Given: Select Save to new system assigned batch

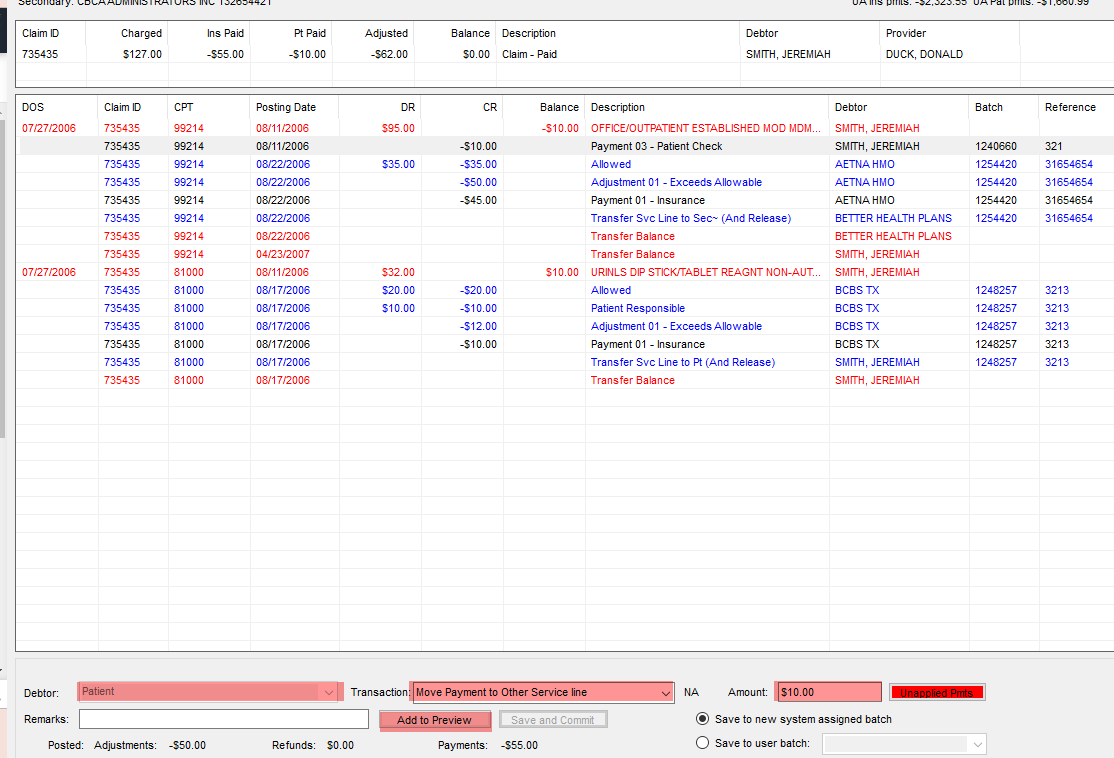Looking at the screenshot, I should pyautogui.click(x=702, y=719).
